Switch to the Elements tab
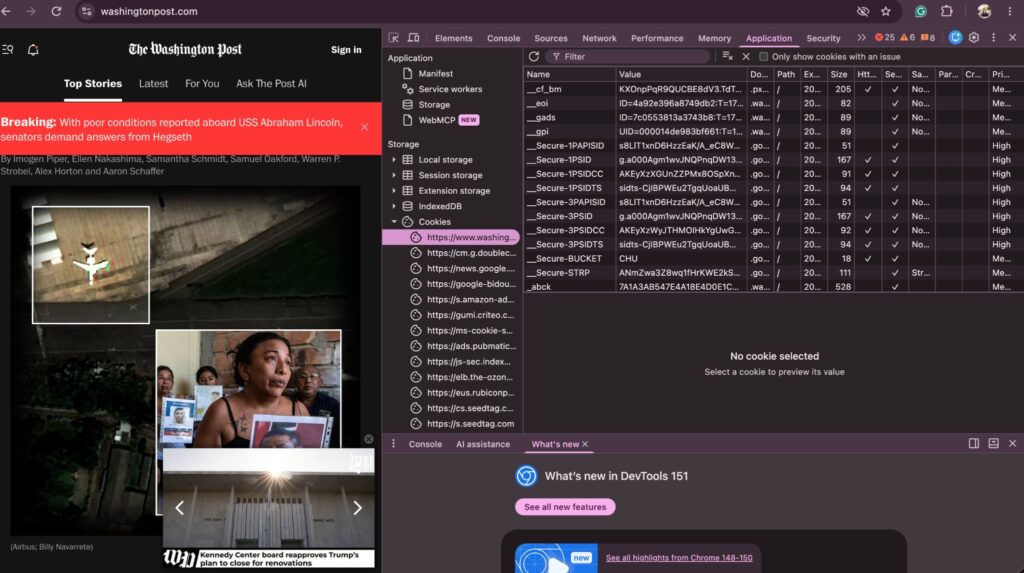This screenshot has height=573, width=1024. click(x=453, y=39)
